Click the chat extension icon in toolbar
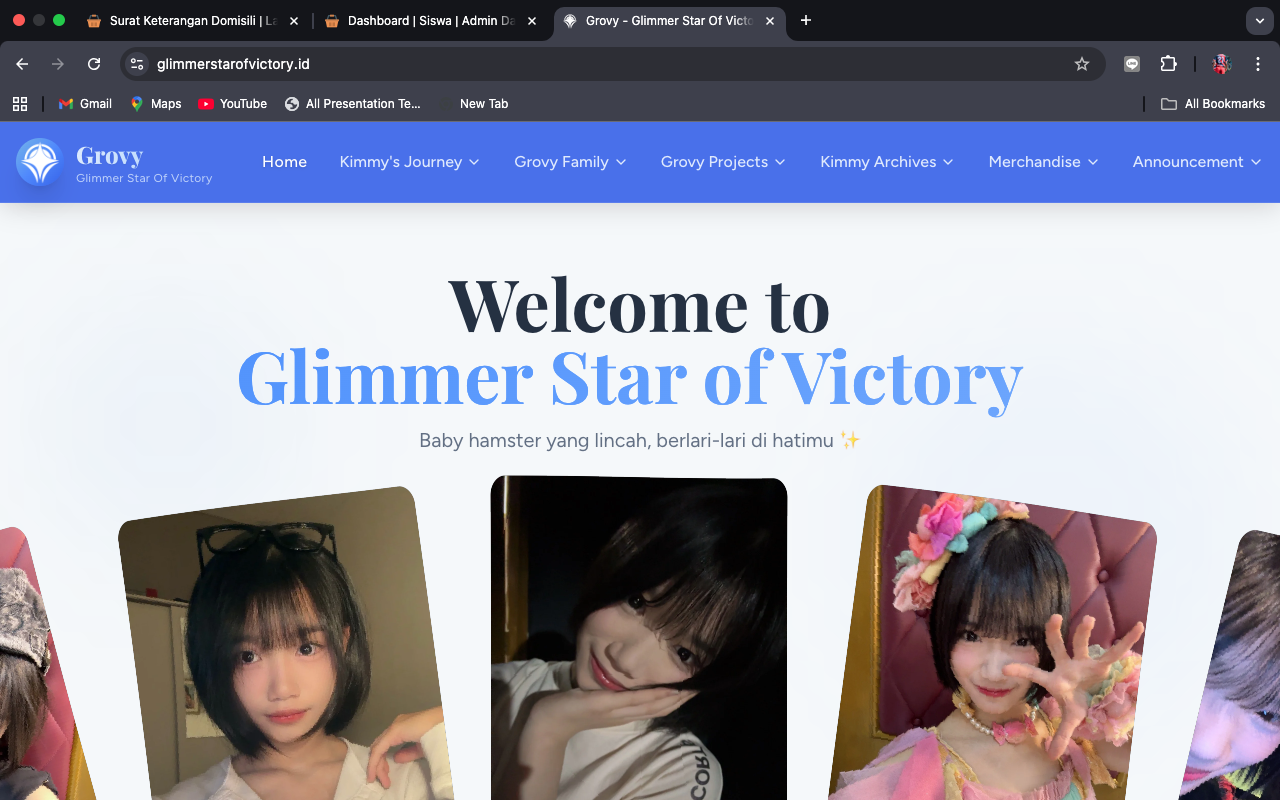The image size is (1280, 800). click(x=1132, y=64)
